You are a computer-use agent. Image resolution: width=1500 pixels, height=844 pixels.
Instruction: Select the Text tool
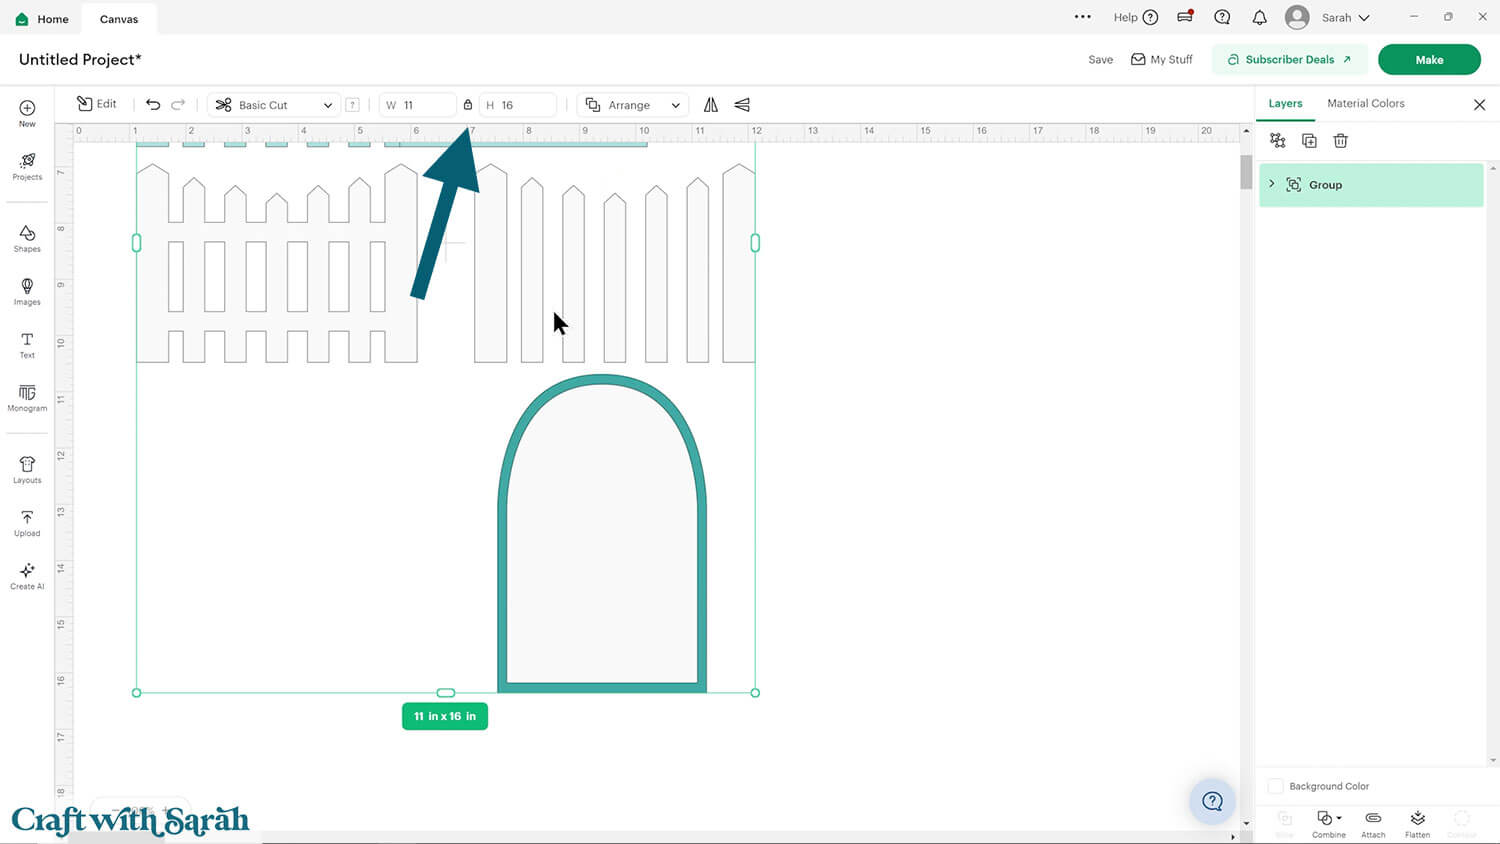27,345
